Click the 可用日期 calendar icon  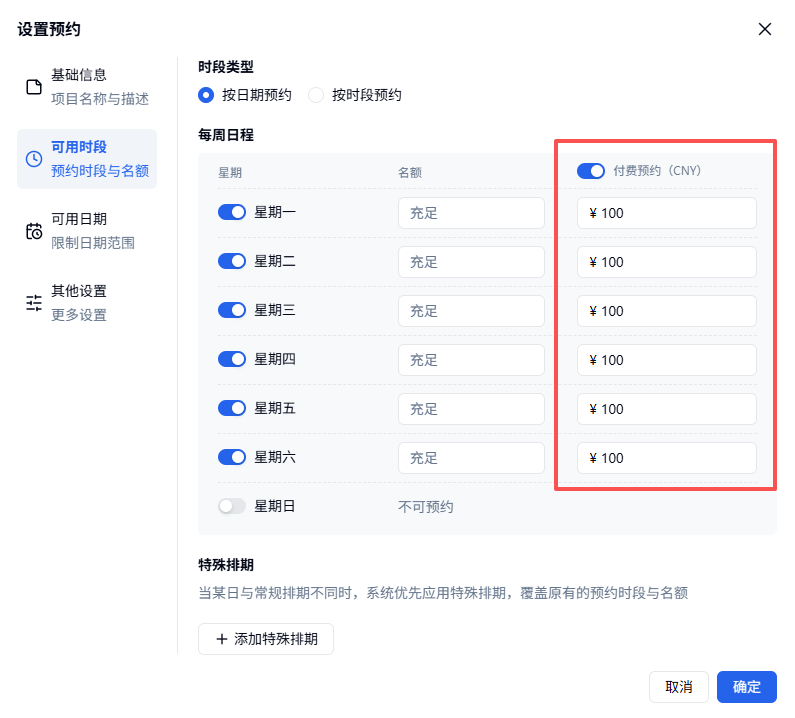[34, 231]
